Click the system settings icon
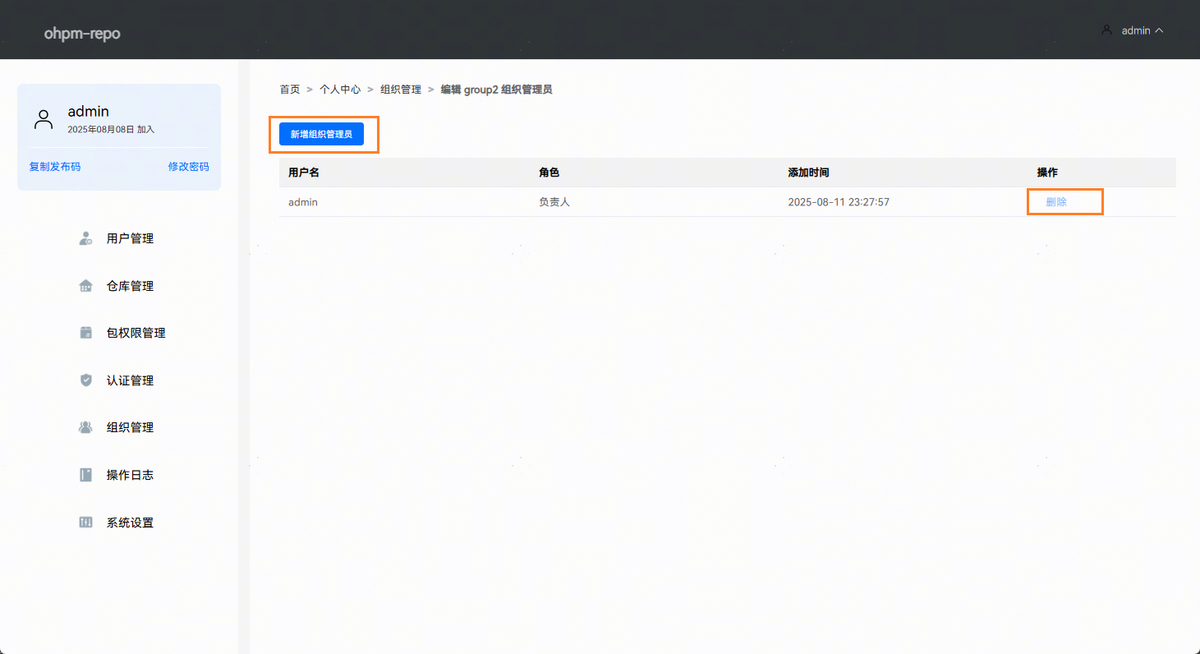Screen dimensions: 1200x654 pos(86,522)
